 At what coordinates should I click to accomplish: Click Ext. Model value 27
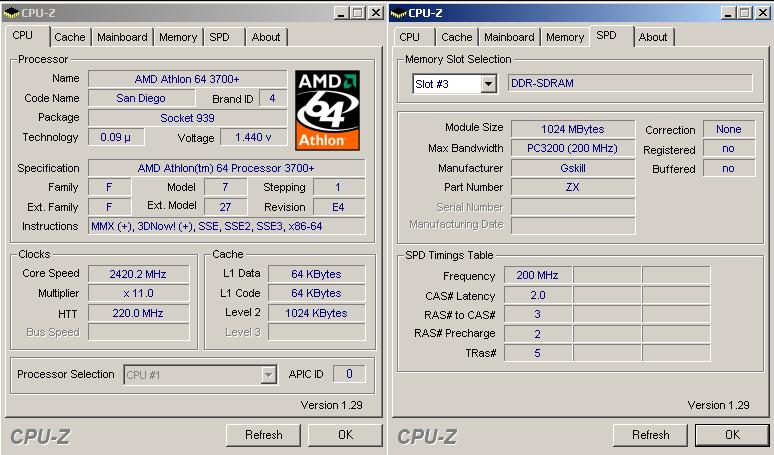pos(225,207)
